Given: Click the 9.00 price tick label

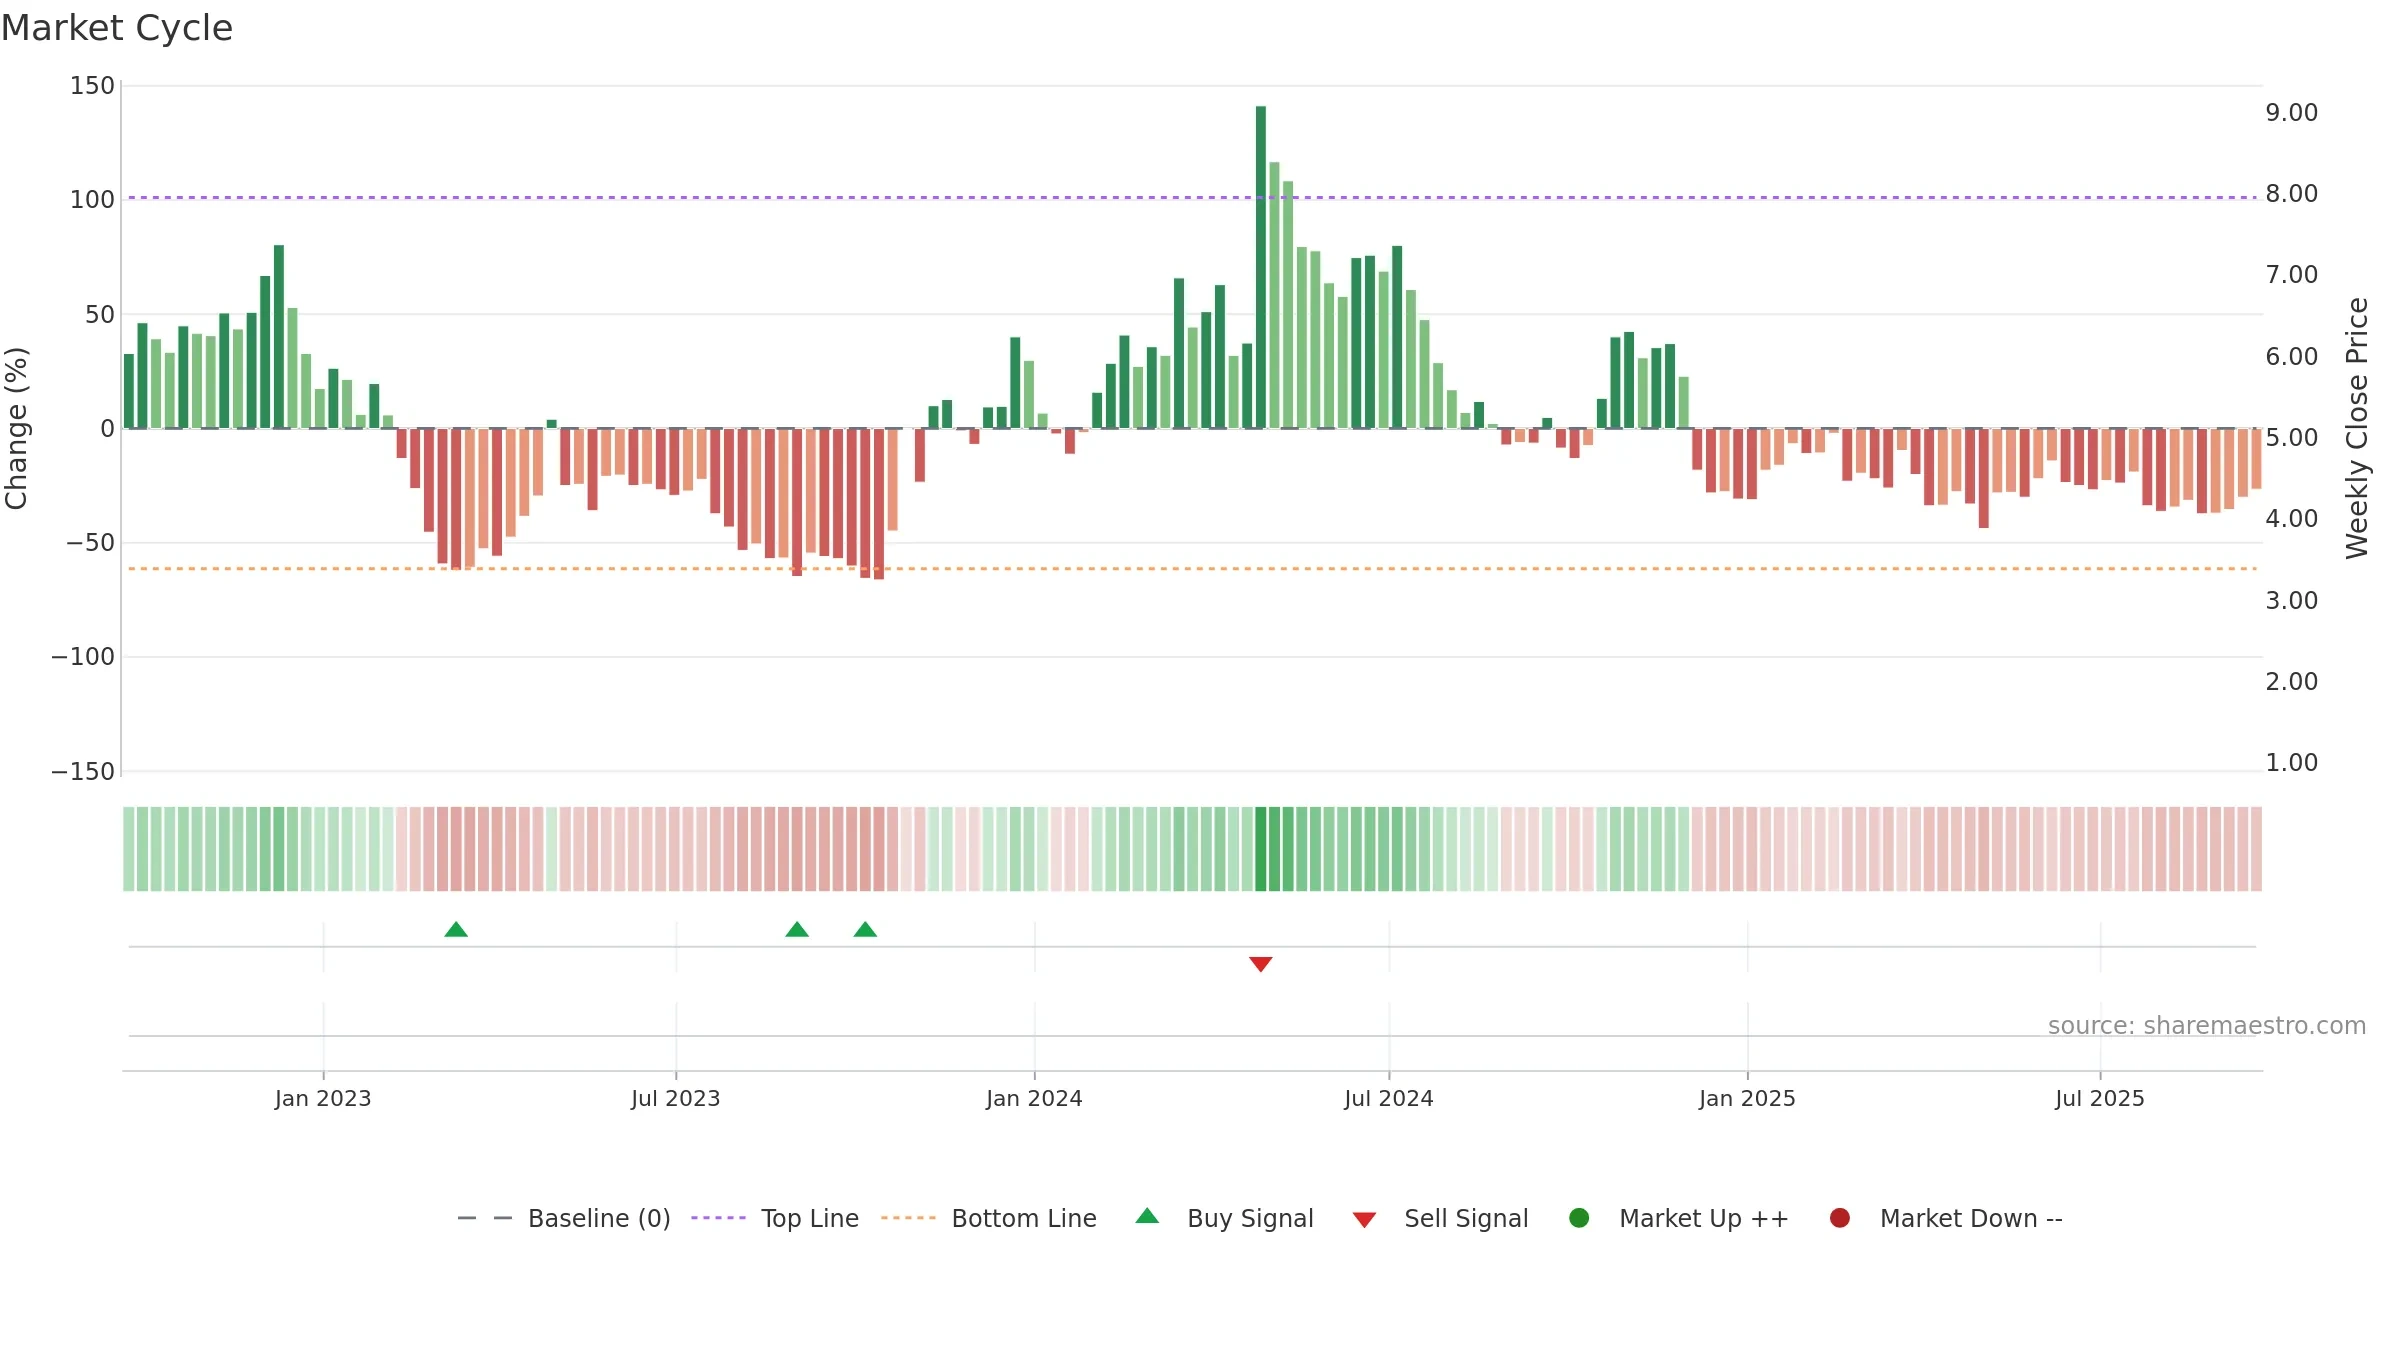Looking at the screenshot, I should coord(2292,113).
